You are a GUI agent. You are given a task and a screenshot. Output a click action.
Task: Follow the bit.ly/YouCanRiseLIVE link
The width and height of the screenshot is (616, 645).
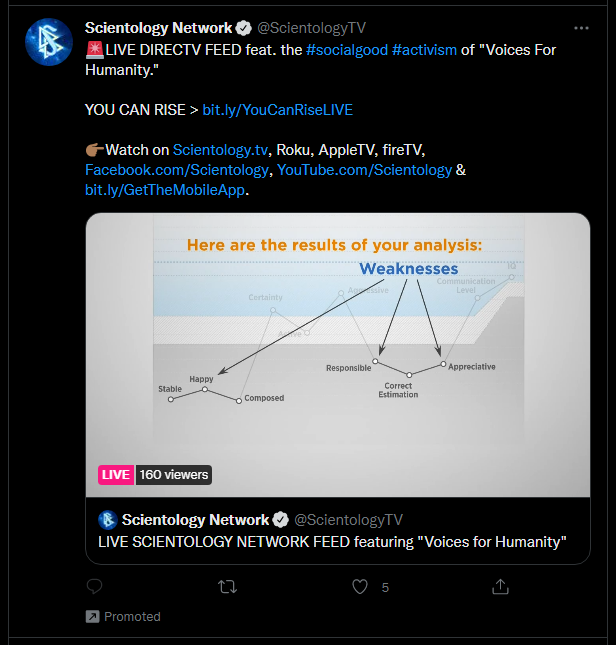(278, 110)
